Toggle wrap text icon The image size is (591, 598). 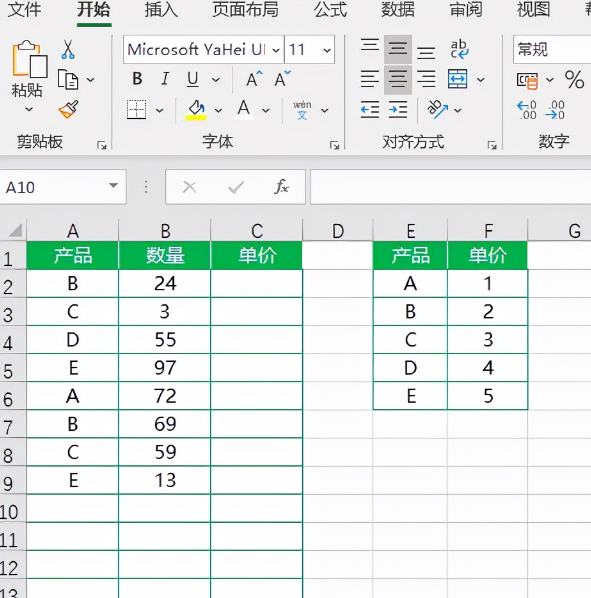coord(459,49)
